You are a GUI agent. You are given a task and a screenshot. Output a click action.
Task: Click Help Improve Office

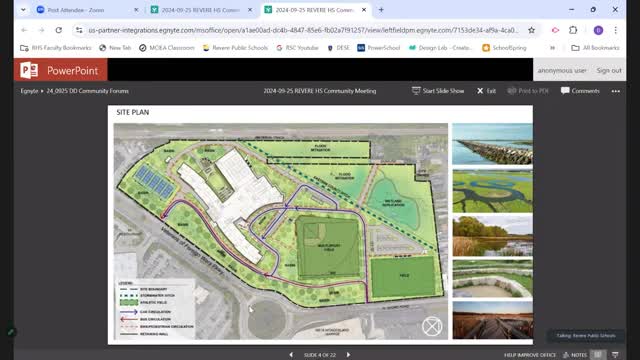click(530, 355)
